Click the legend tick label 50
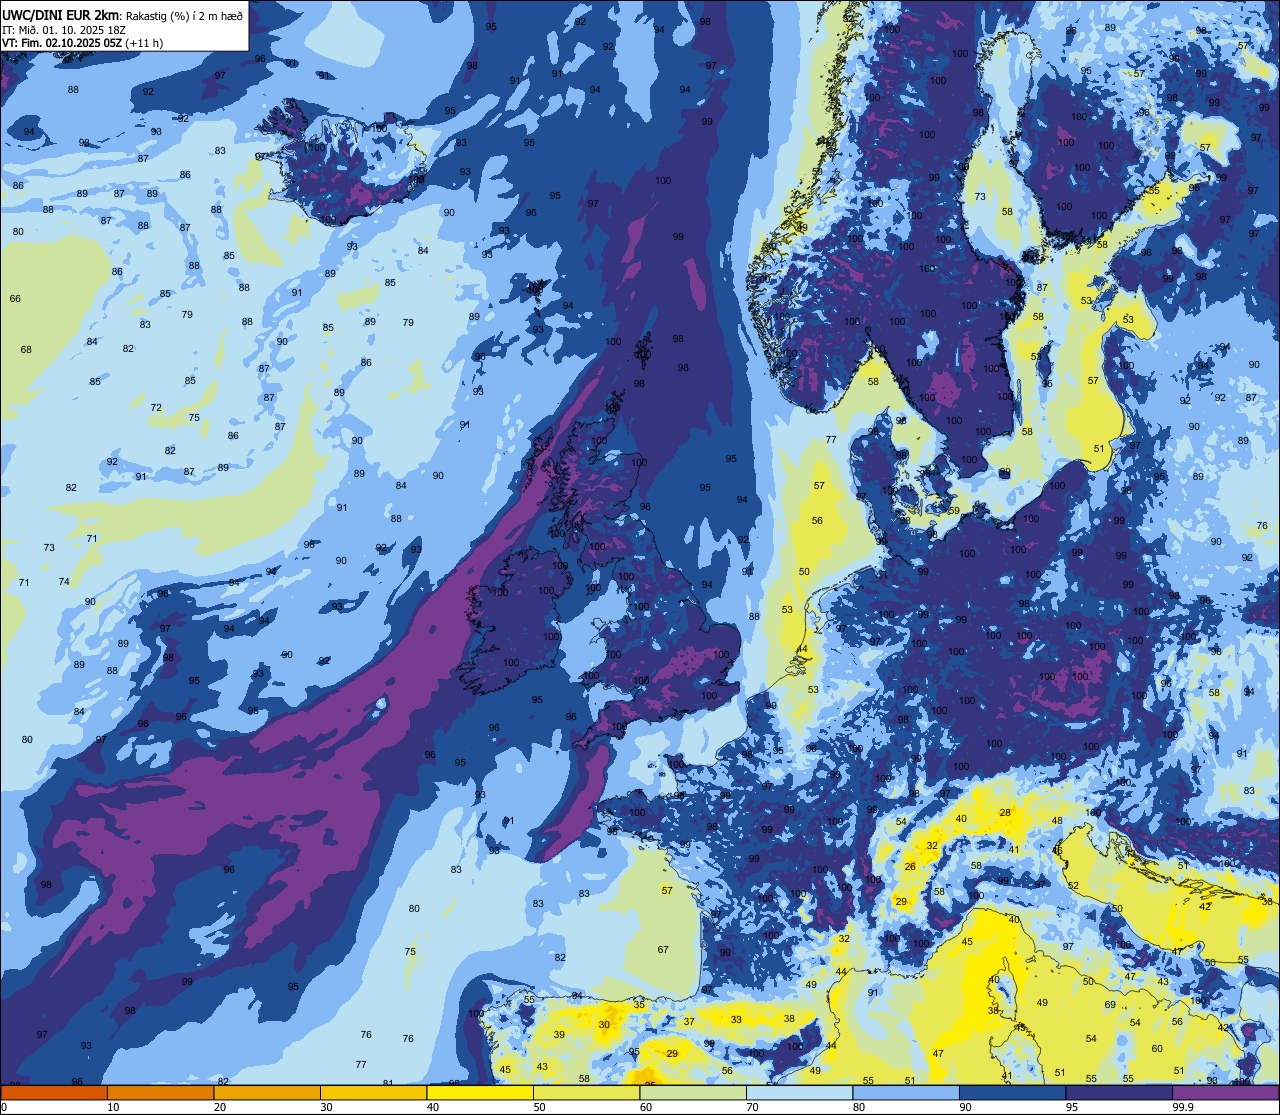 [539, 1107]
